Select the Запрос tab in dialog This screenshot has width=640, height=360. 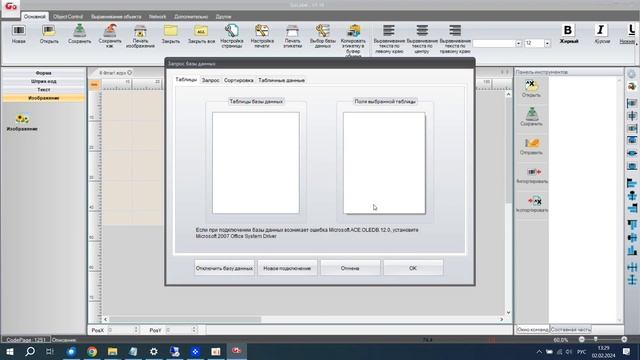pos(211,80)
